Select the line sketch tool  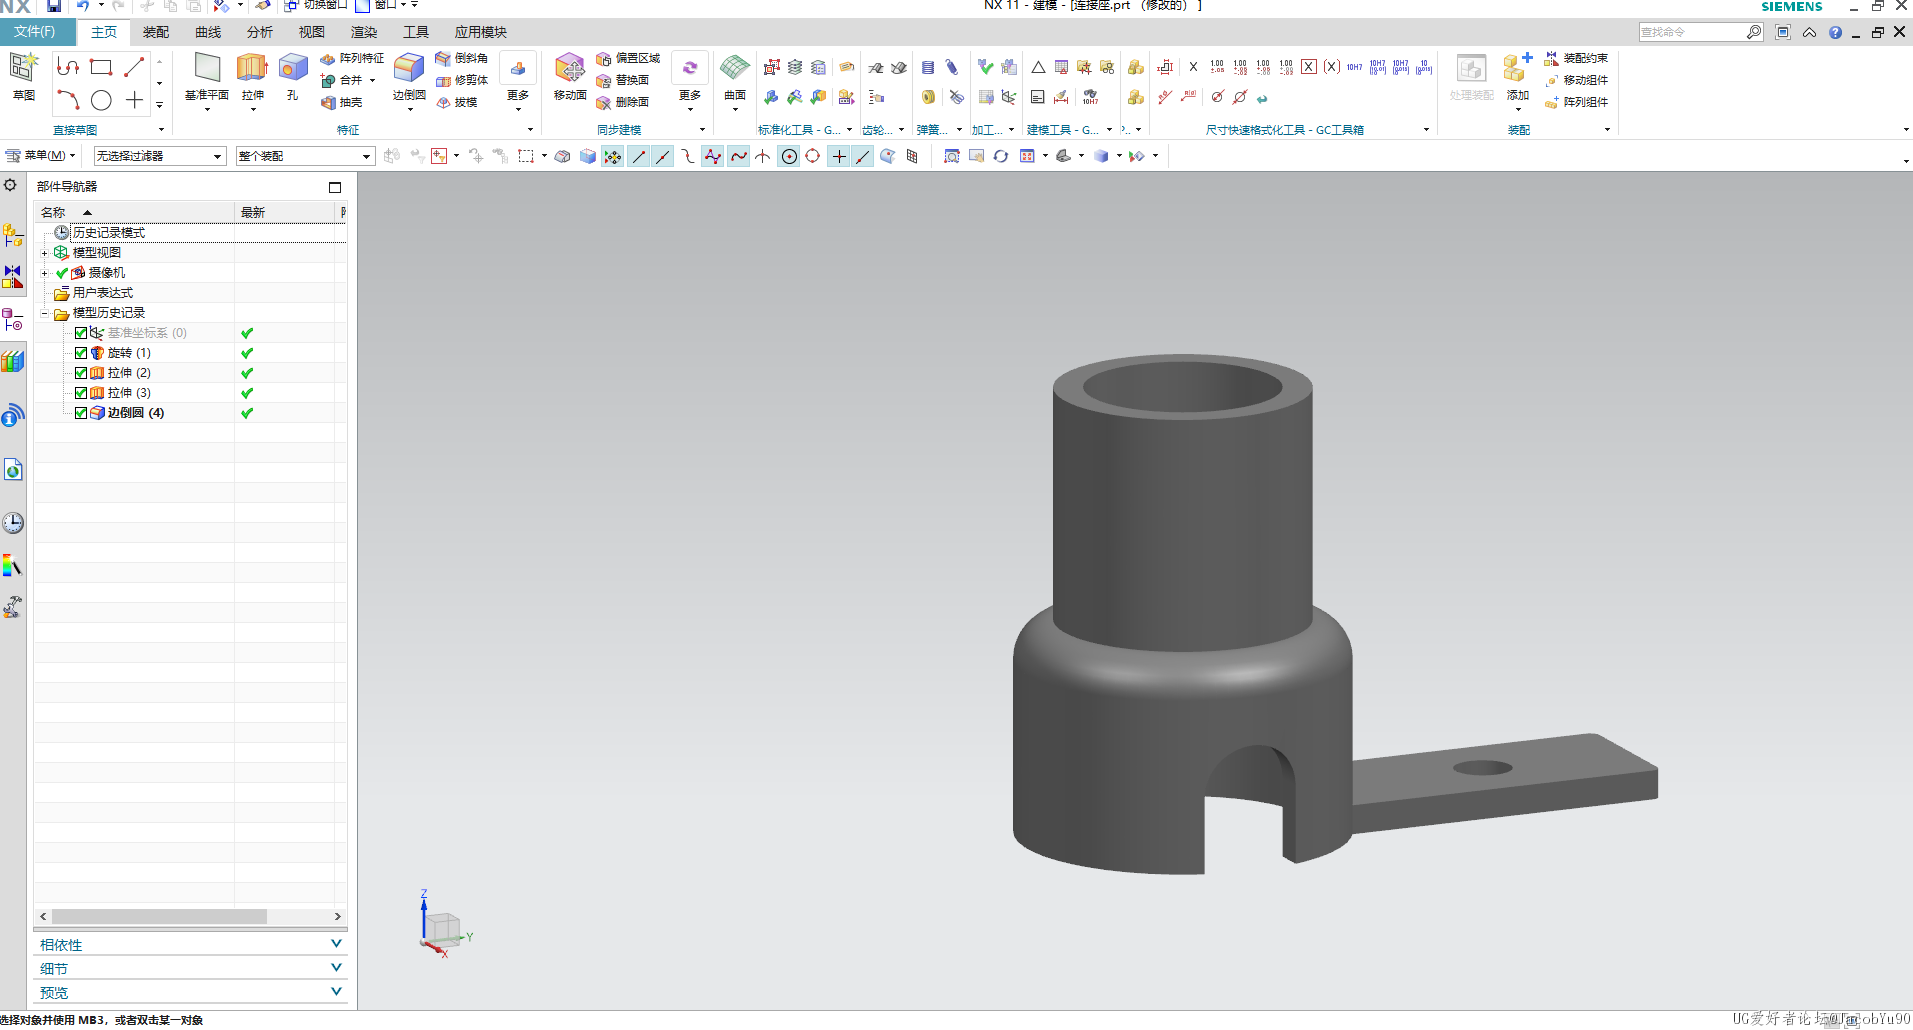pos(134,67)
